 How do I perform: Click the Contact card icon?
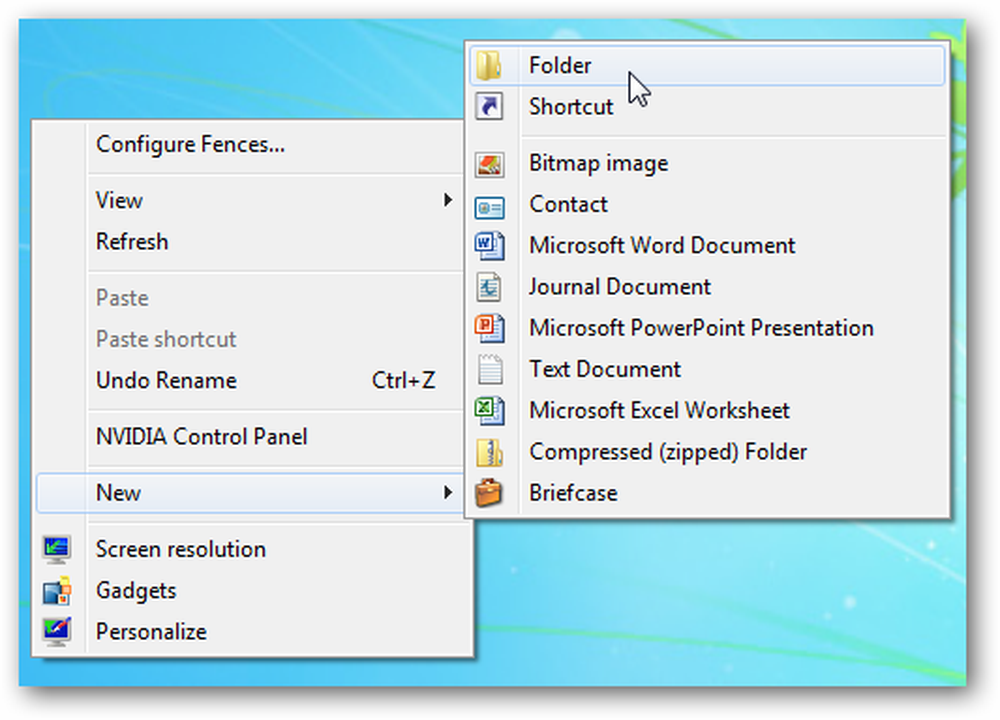[x=489, y=208]
